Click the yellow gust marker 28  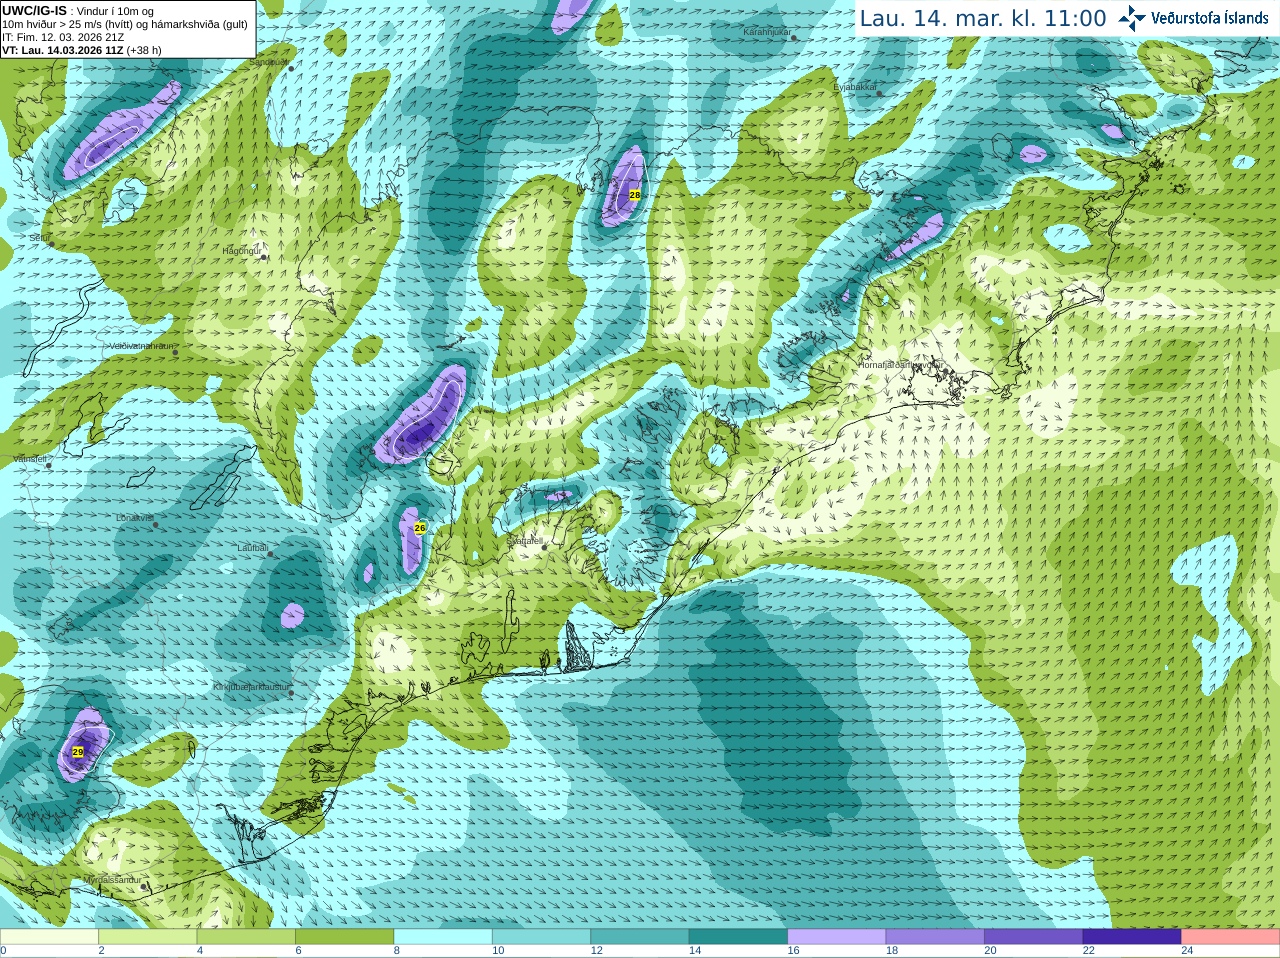[634, 195]
